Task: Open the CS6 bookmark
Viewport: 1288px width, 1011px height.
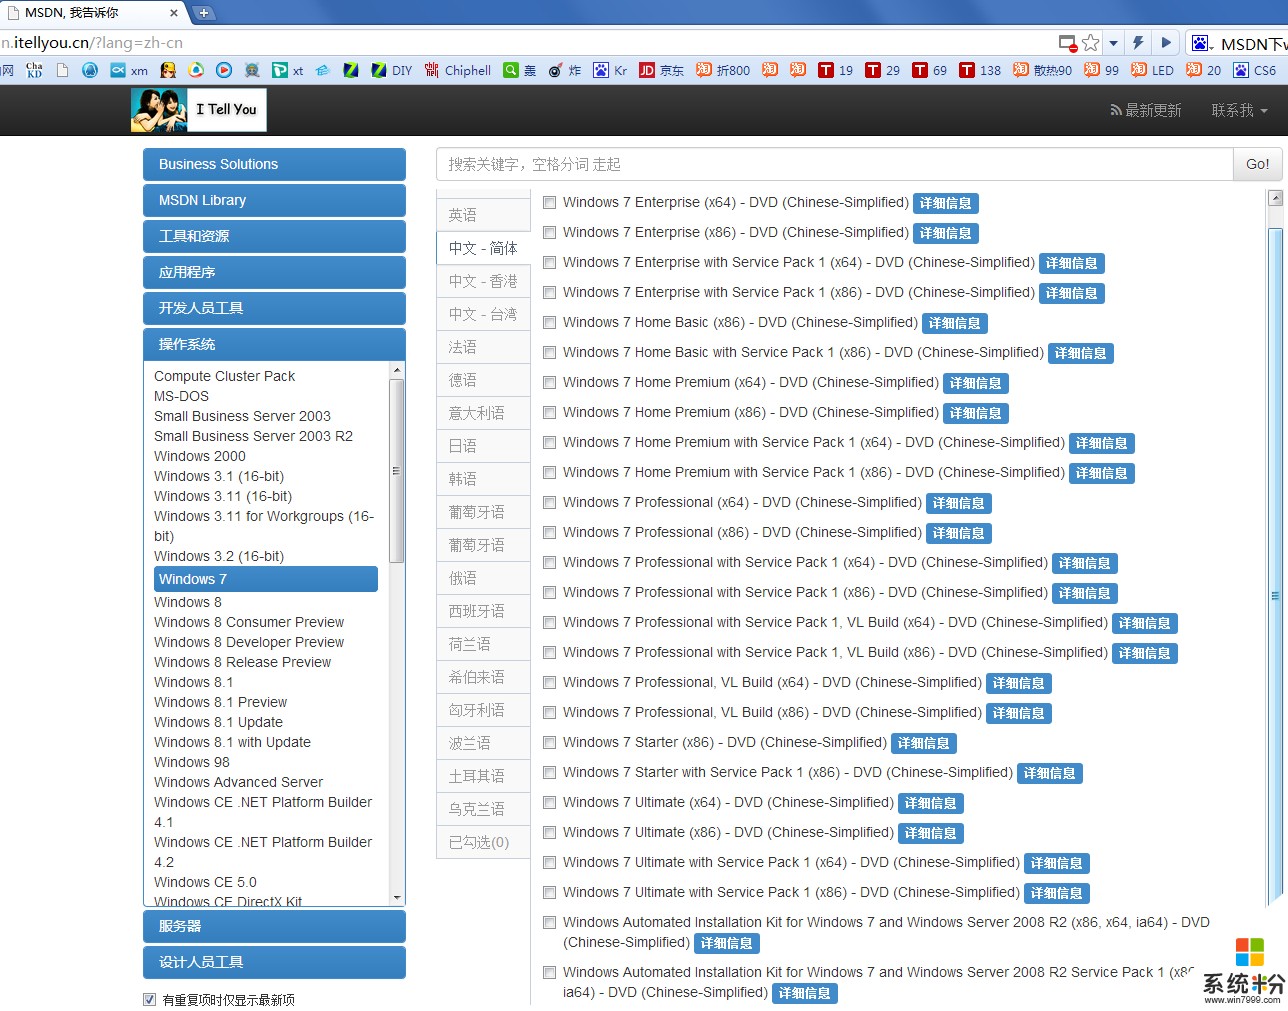Action: coord(1255,70)
